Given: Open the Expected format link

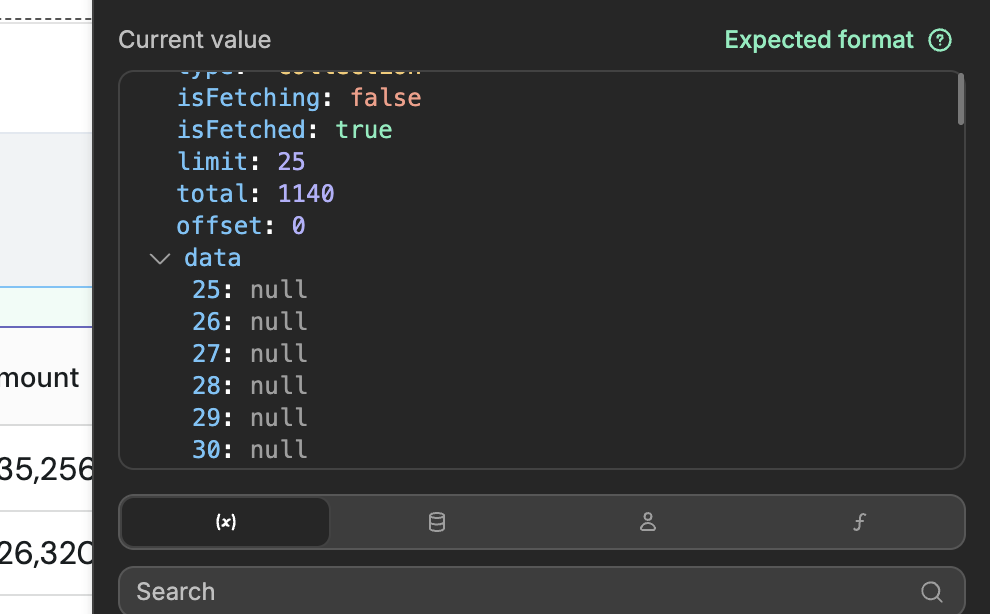Looking at the screenshot, I should [819, 40].
